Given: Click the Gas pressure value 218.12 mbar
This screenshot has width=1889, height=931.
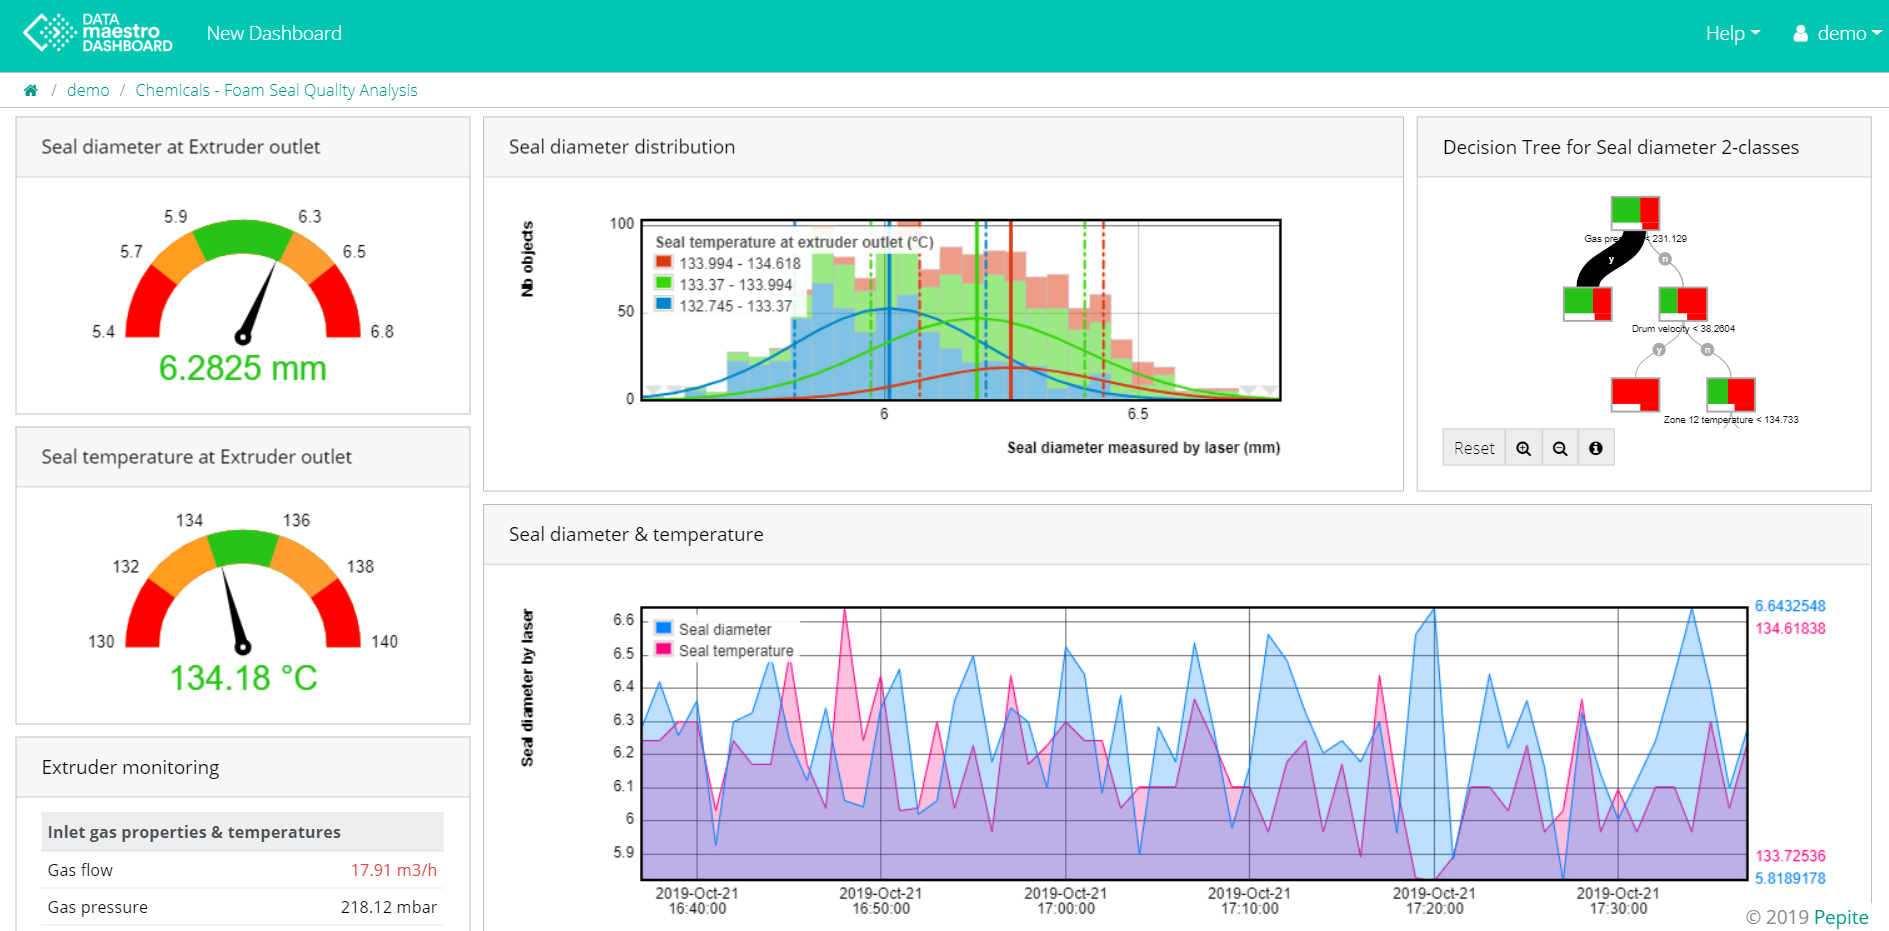Looking at the screenshot, I should (389, 907).
